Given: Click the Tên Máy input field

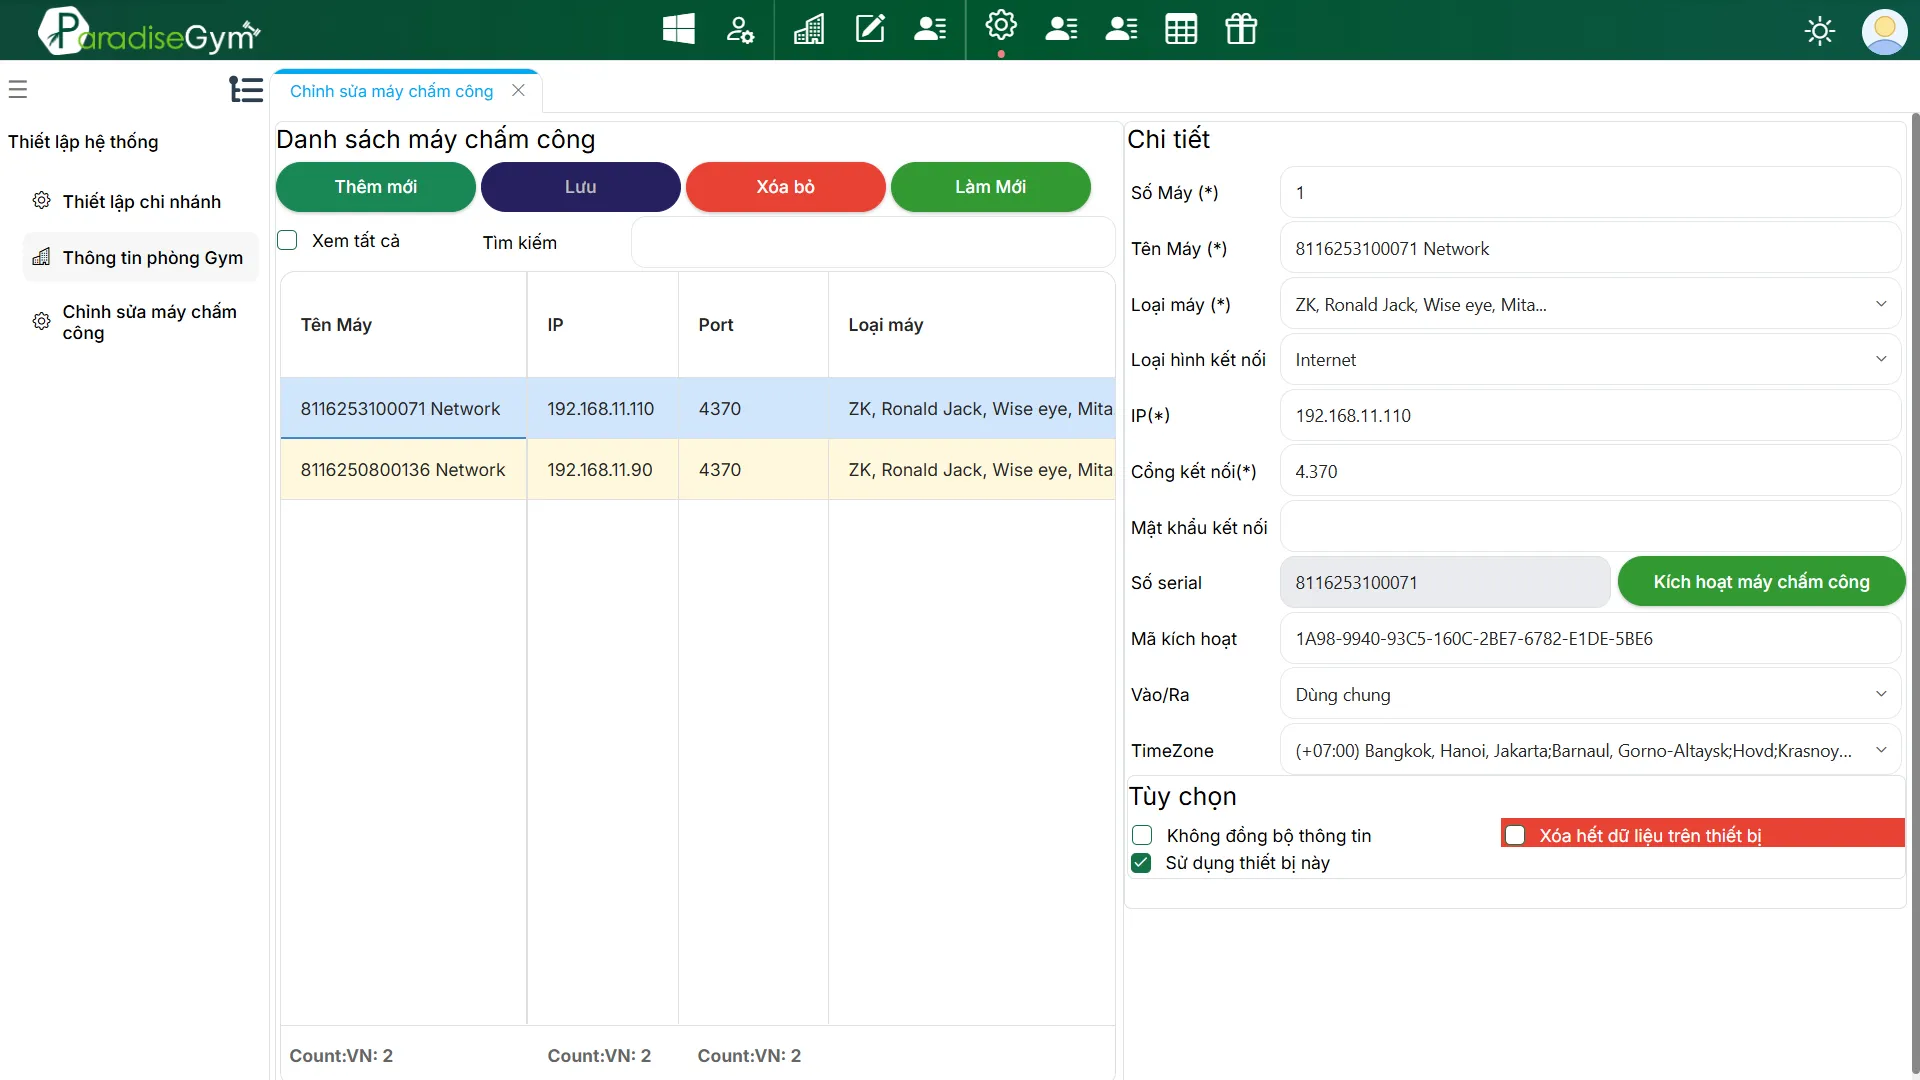Looking at the screenshot, I should 1590,249.
